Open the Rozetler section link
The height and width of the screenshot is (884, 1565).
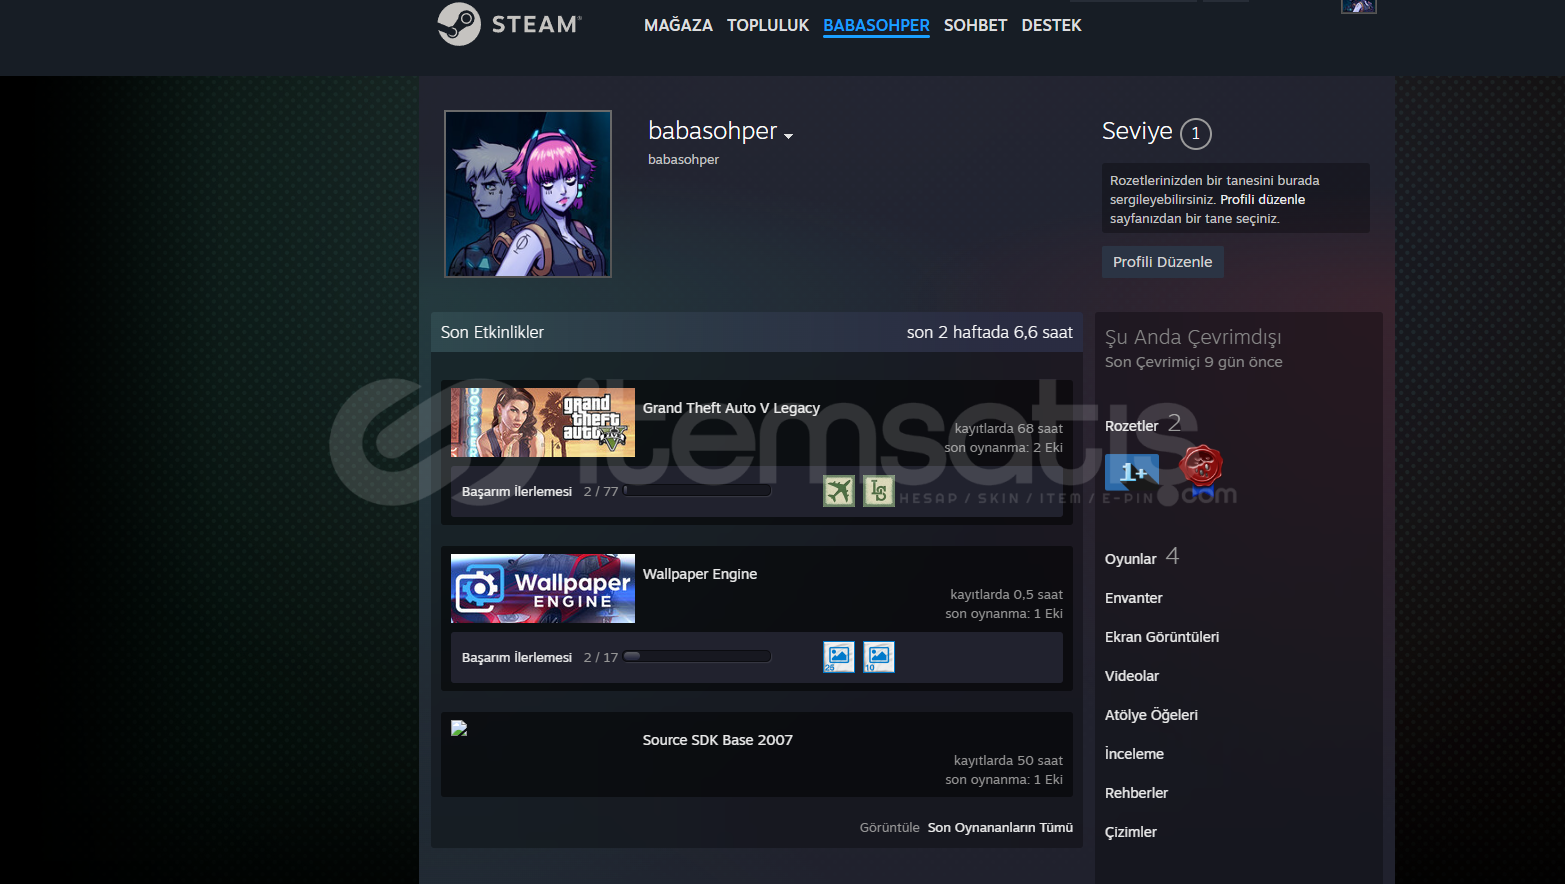[1132, 426]
